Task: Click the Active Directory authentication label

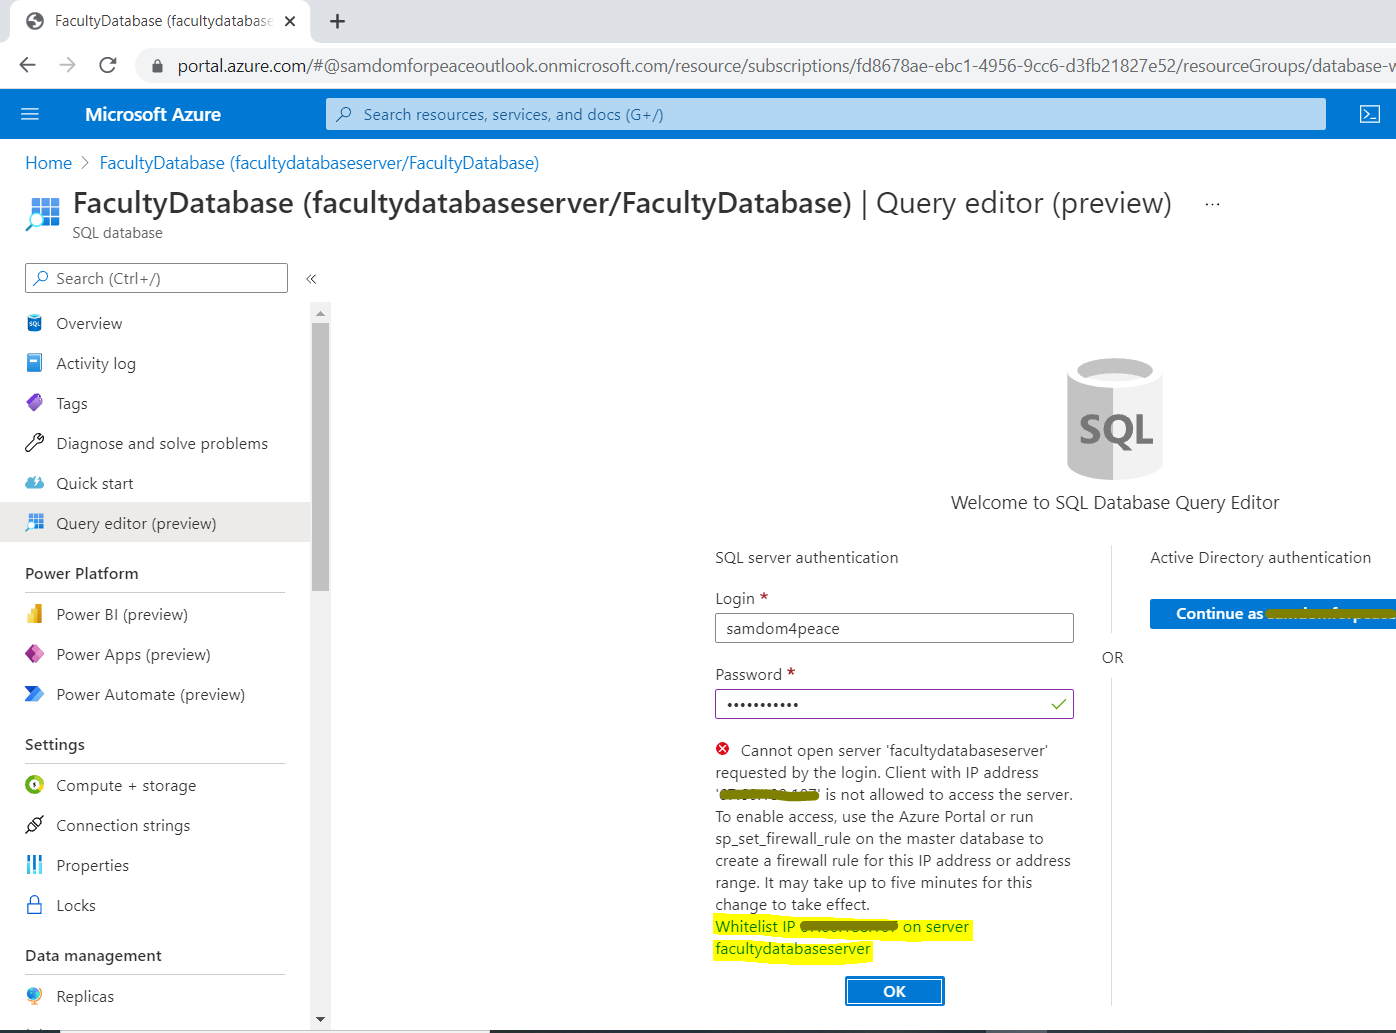Action: [x=1260, y=557]
